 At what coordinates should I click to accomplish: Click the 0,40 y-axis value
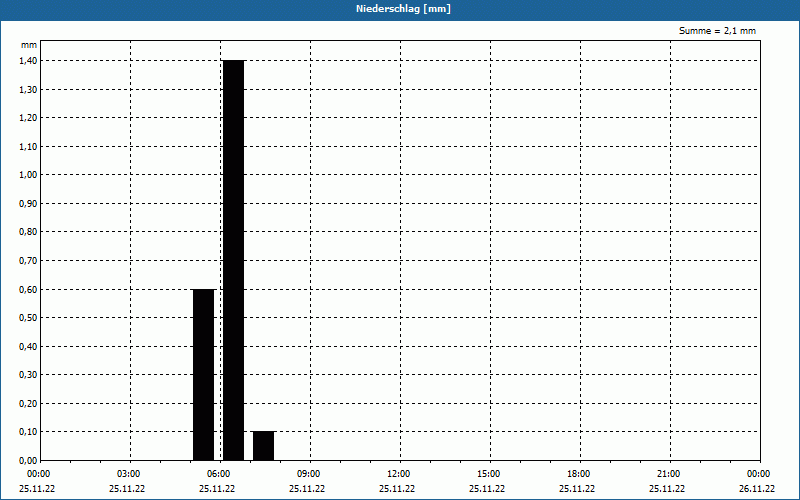(x=29, y=346)
